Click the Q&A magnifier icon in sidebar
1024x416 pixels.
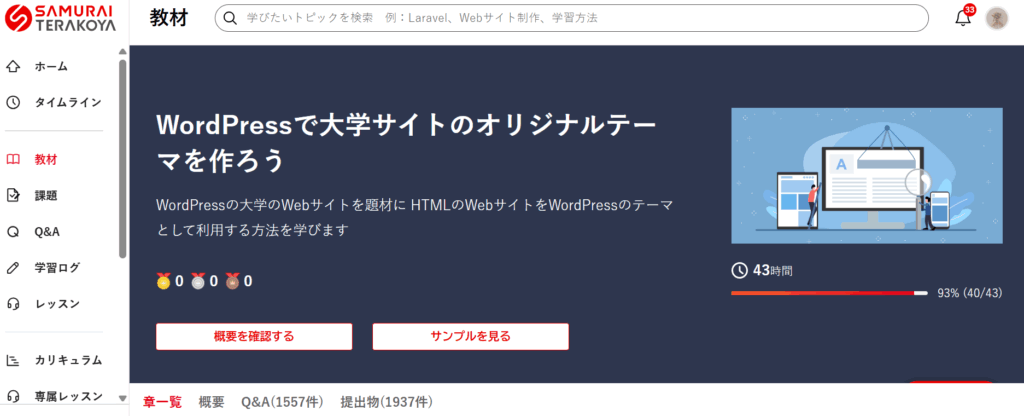tap(14, 232)
